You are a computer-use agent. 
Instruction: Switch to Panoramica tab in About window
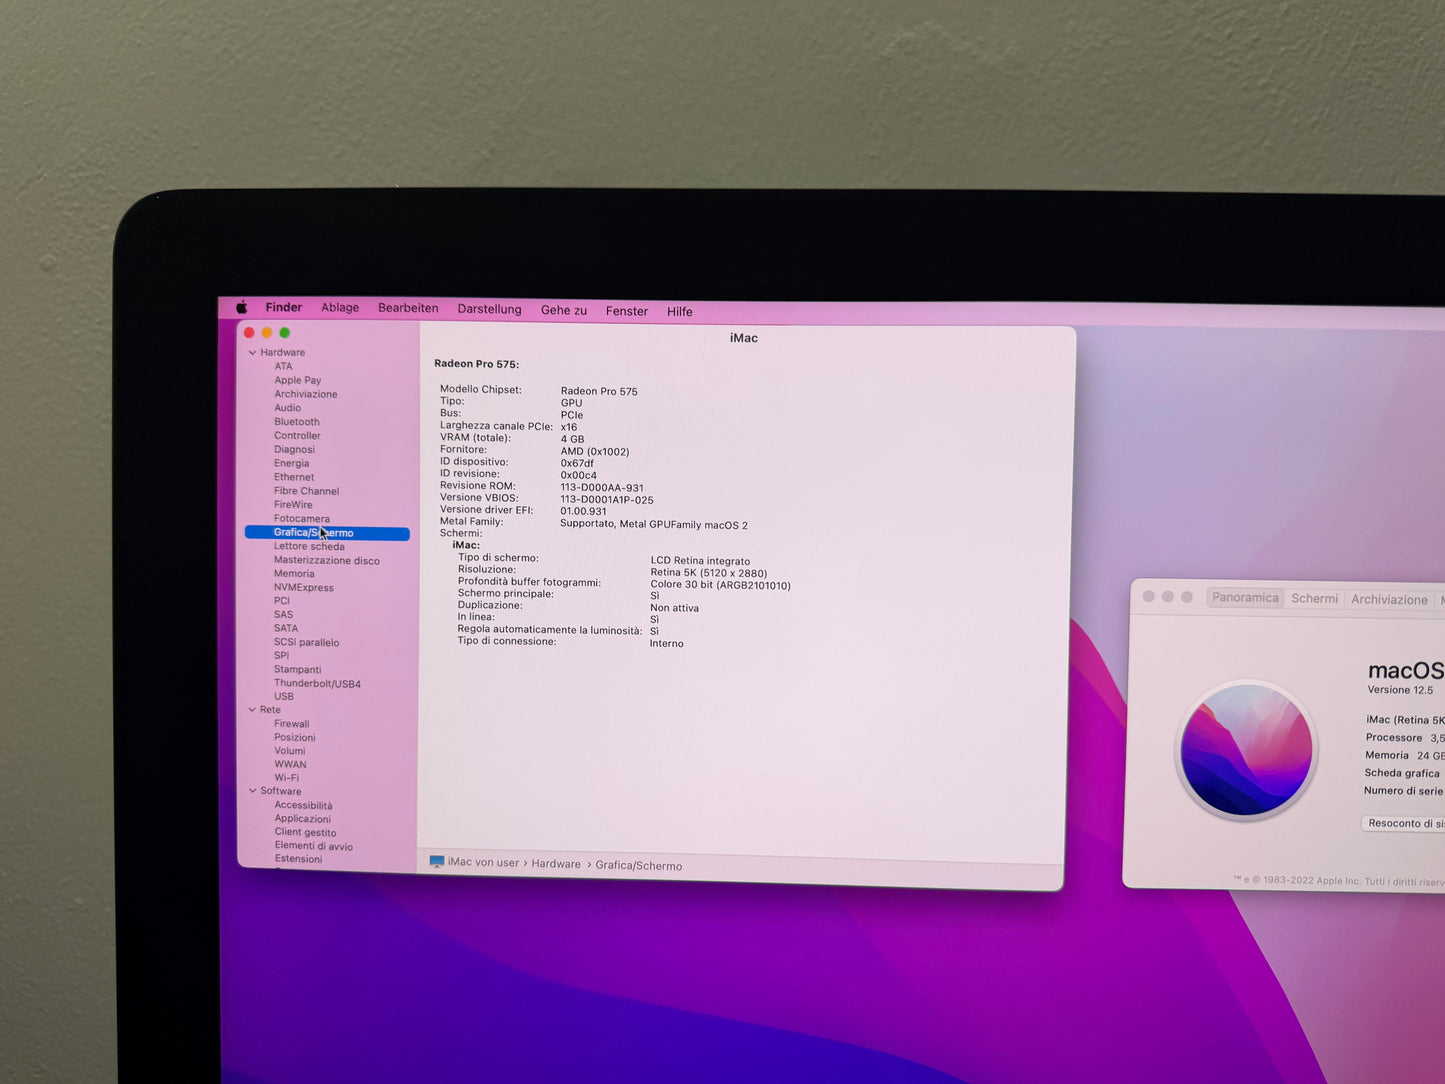pos(1245,598)
